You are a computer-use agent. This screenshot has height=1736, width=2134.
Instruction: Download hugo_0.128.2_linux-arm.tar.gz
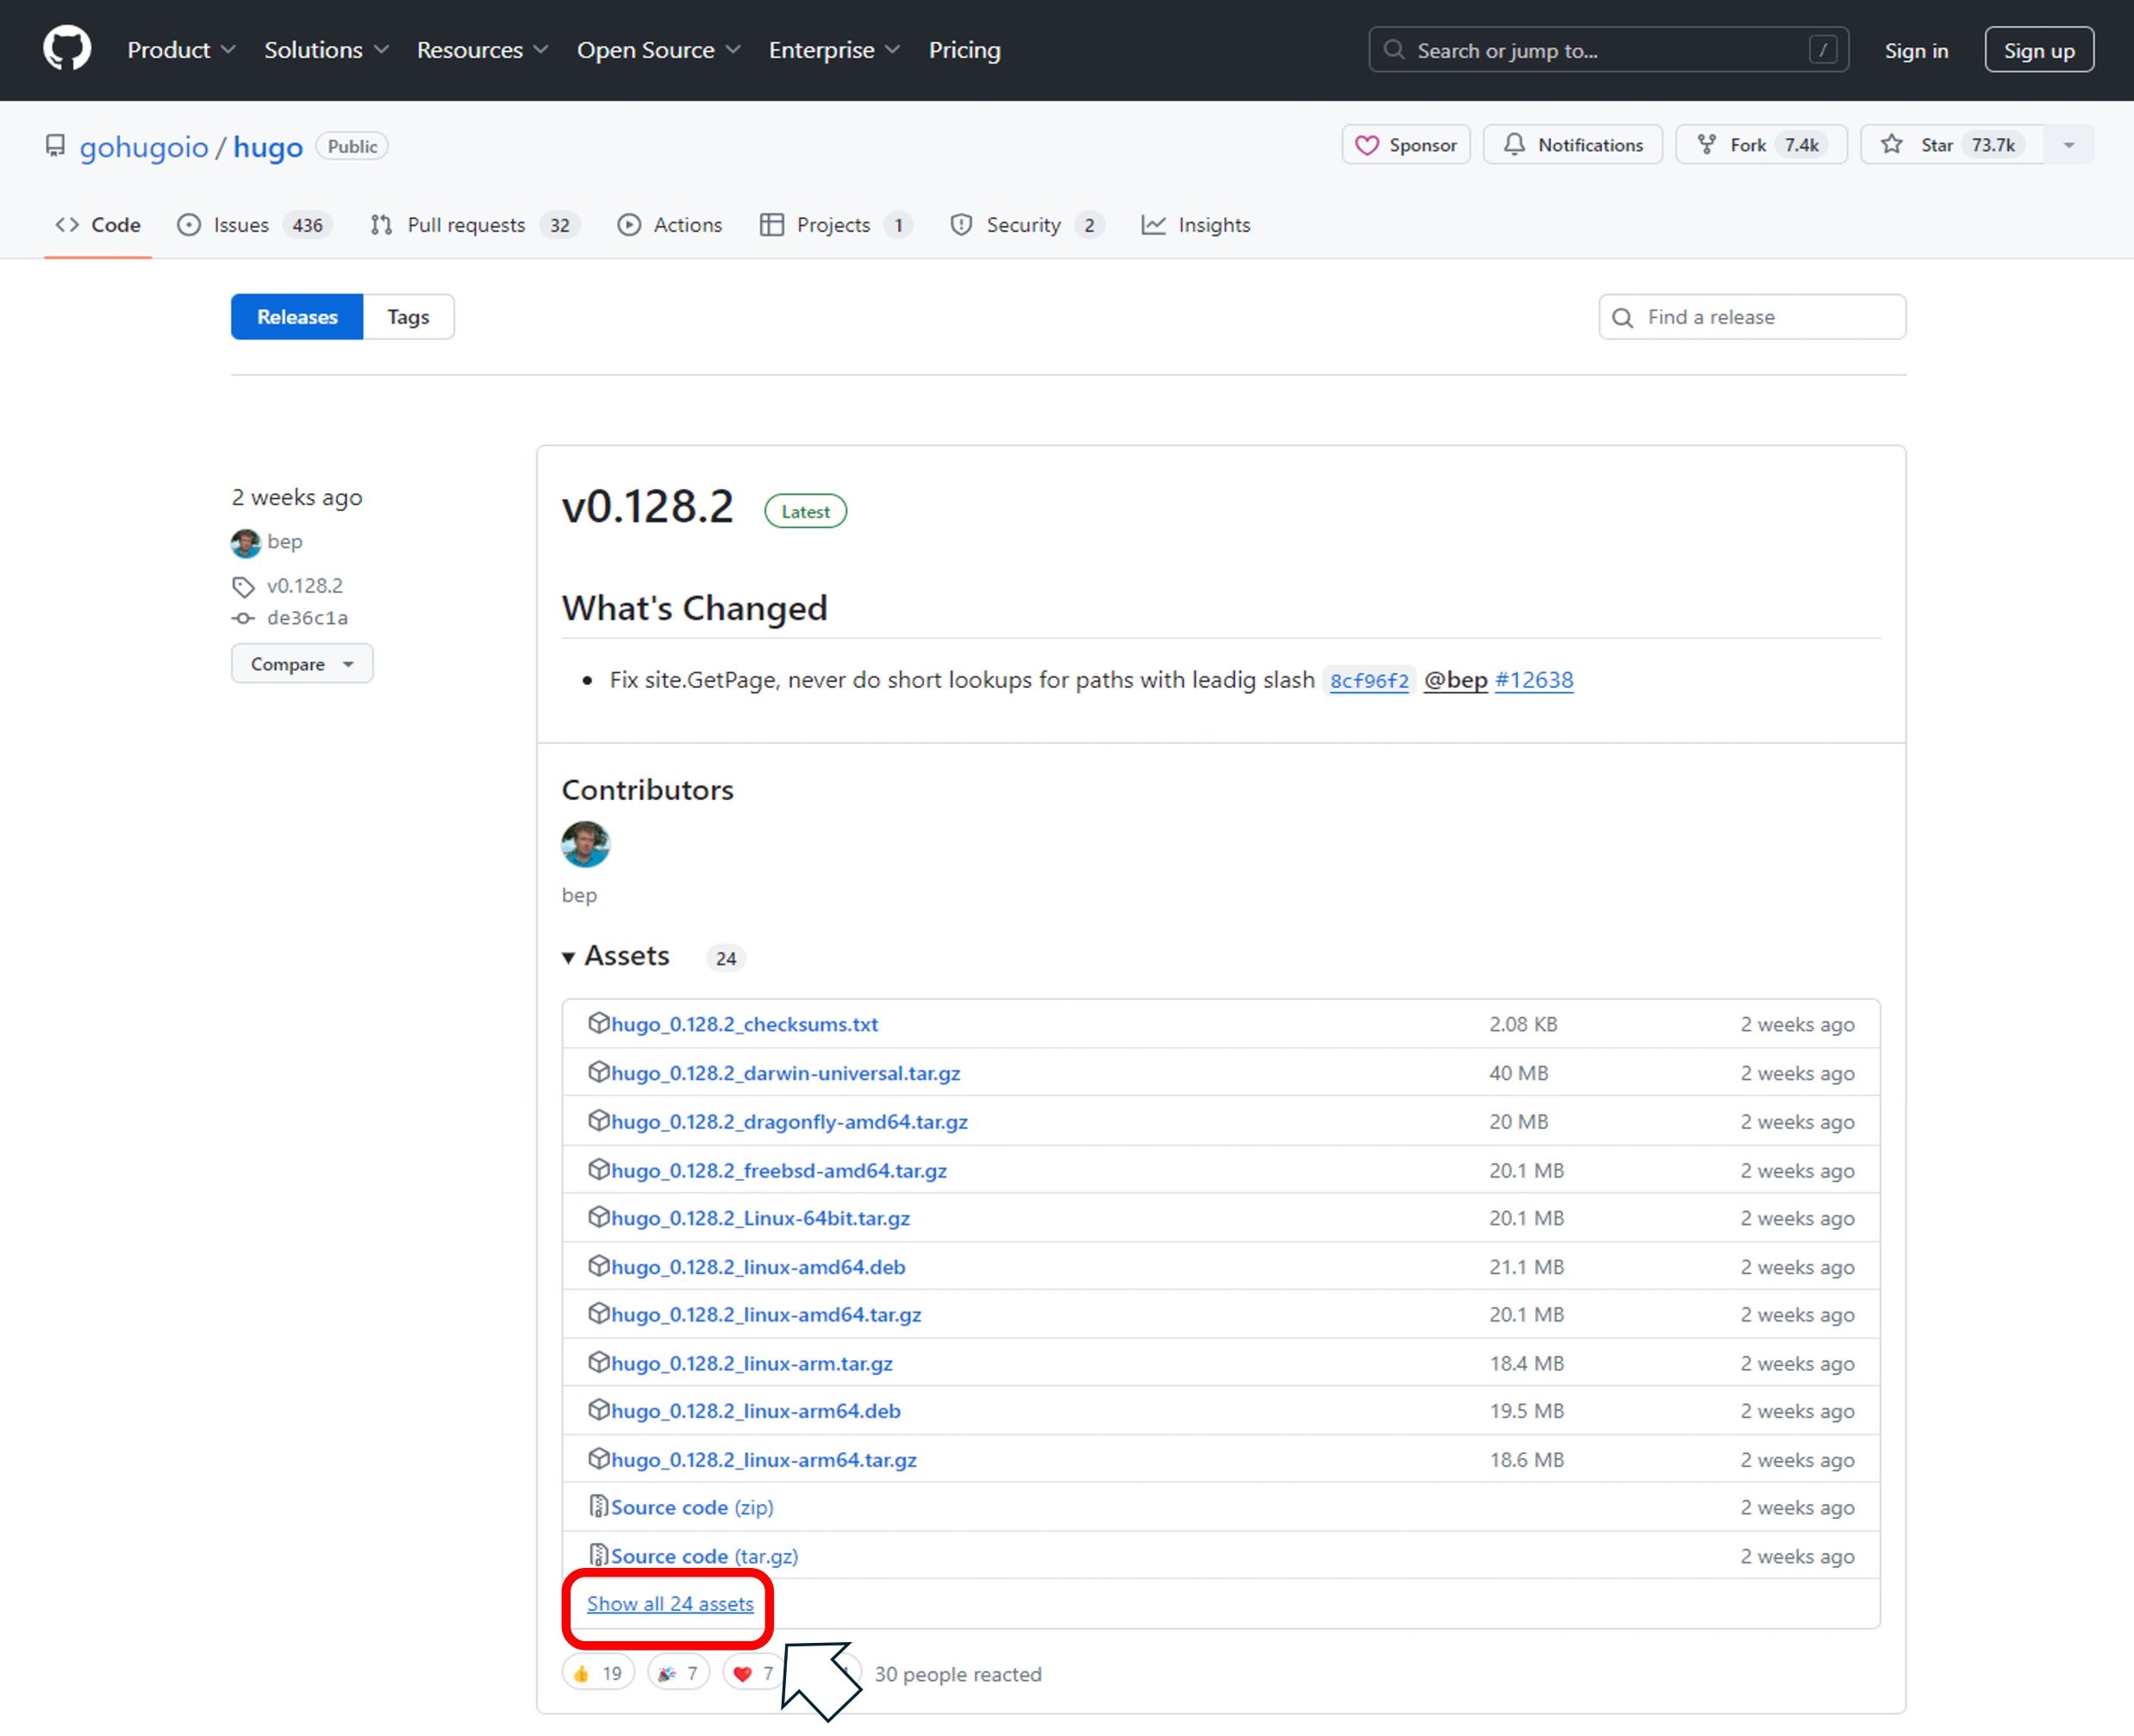point(751,1364)
